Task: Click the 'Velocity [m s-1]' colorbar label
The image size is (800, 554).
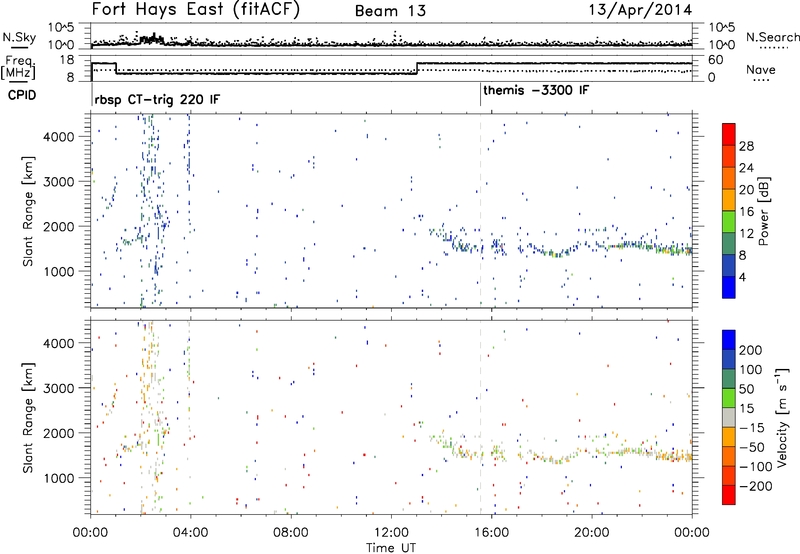Action: click(781, 417)
